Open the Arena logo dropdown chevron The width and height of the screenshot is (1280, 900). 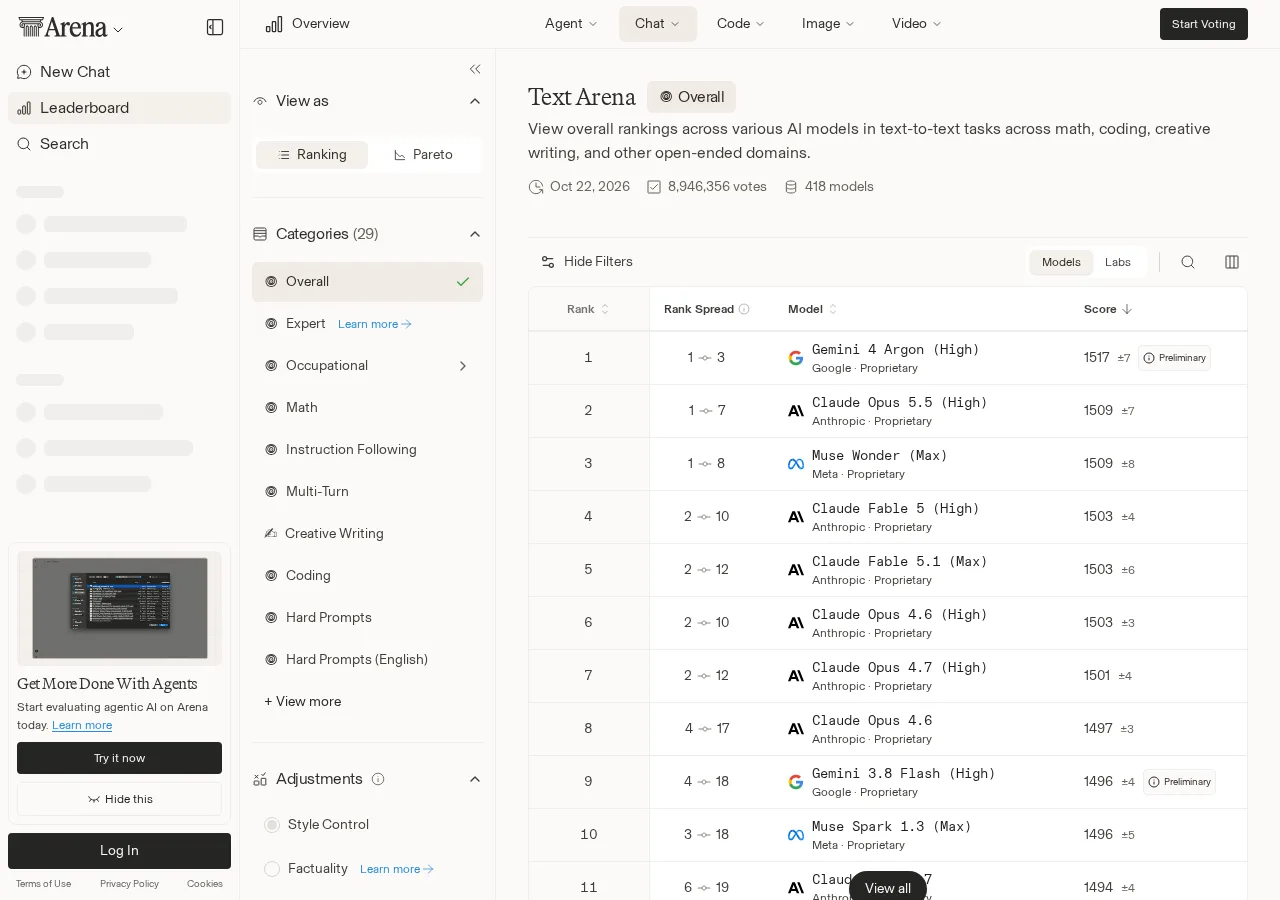pyautogui.click(x=118, y=30)
